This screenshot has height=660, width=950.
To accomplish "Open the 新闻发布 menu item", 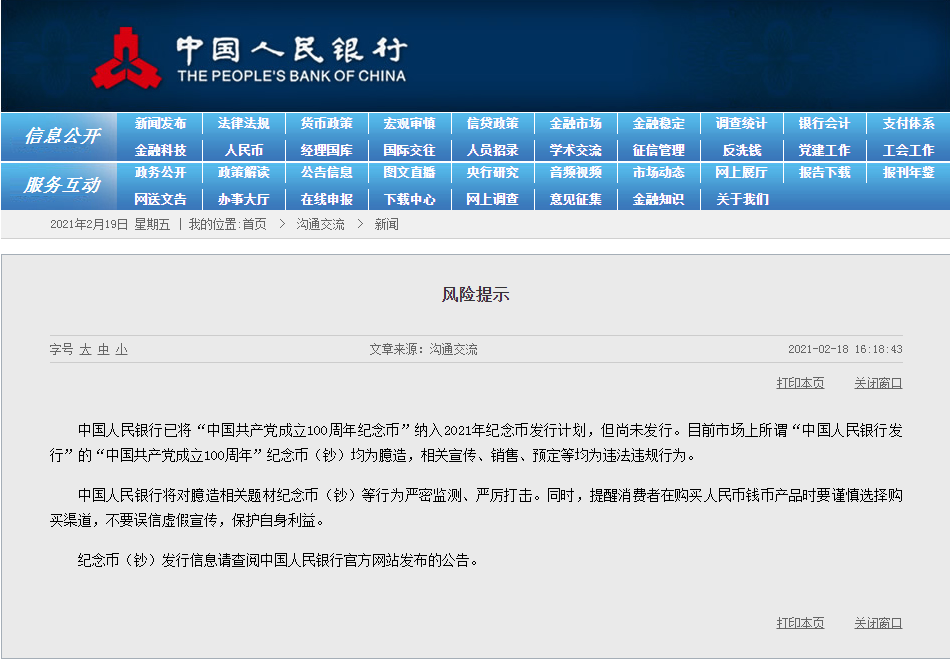I will 161,124.
